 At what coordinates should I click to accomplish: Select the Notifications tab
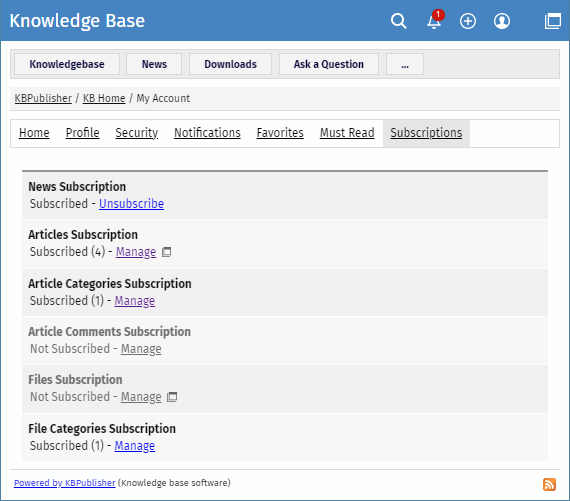(x=207, y=133)
